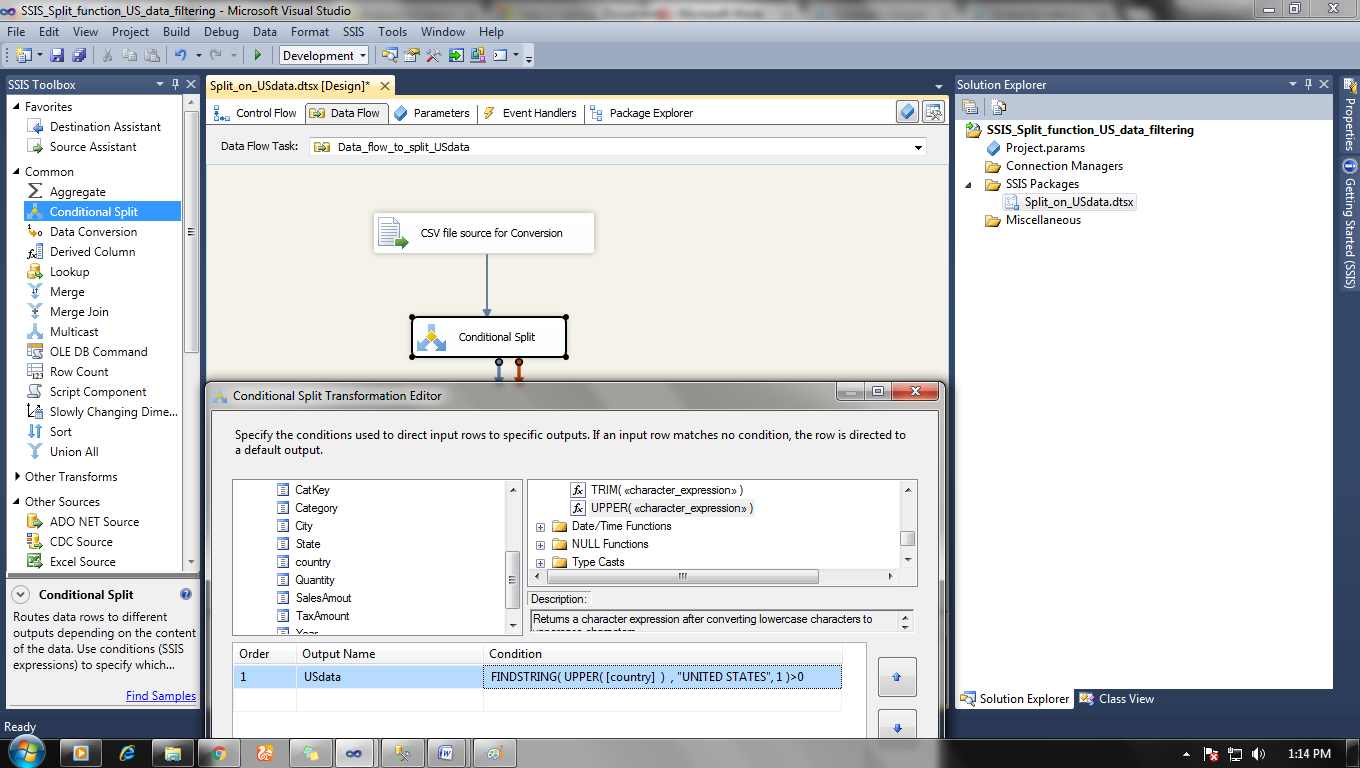This screenshot has width=1360, height=768.
Task: Select the Data Conversion toolbox item
Action: [x=93, y=231]
